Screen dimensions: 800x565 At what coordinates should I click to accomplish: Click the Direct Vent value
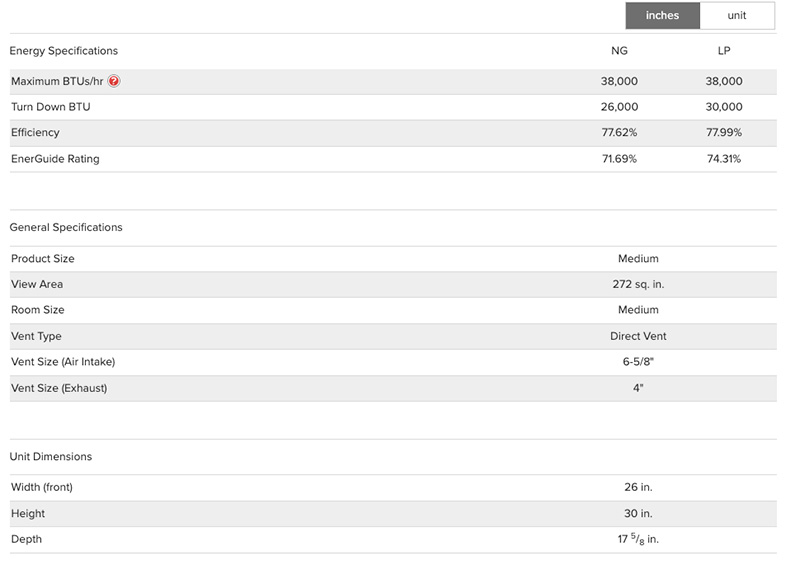coord(638,336)
